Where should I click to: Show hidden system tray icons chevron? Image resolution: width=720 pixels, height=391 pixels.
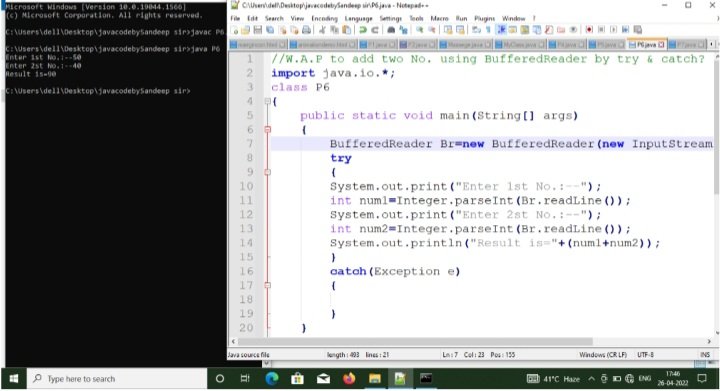click(591, 379)
